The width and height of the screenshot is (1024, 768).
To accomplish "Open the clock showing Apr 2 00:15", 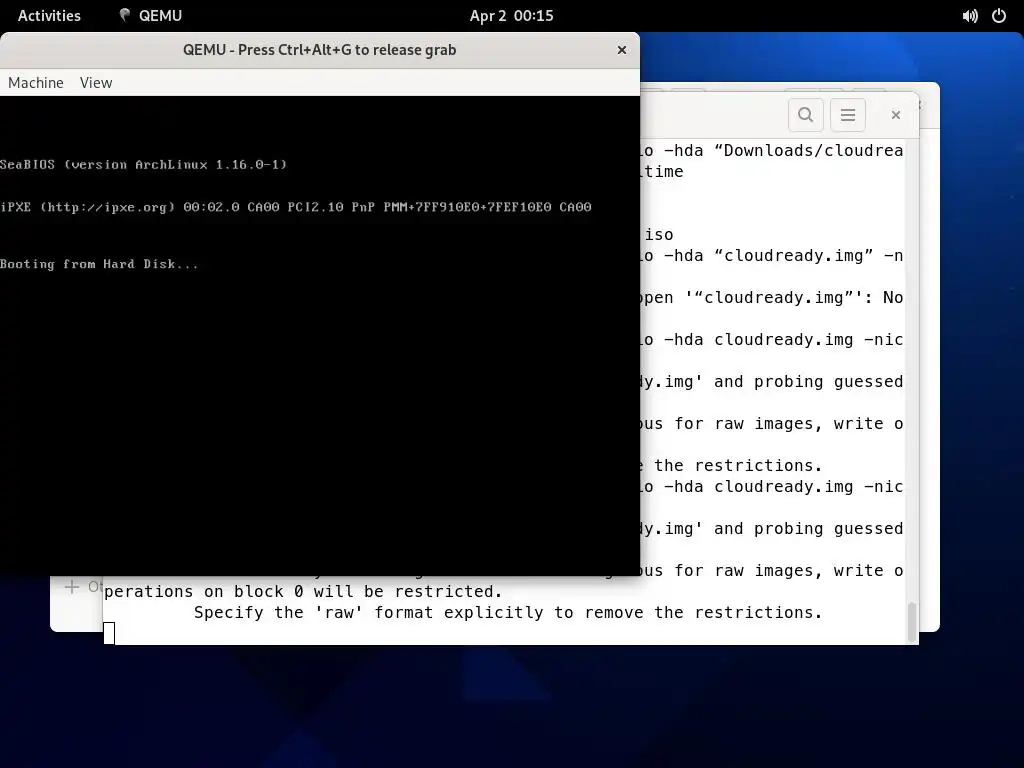I will [511, 16].
